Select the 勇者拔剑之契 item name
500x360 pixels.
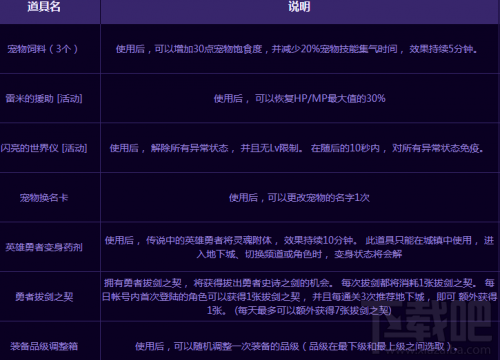tap(44, 296)
